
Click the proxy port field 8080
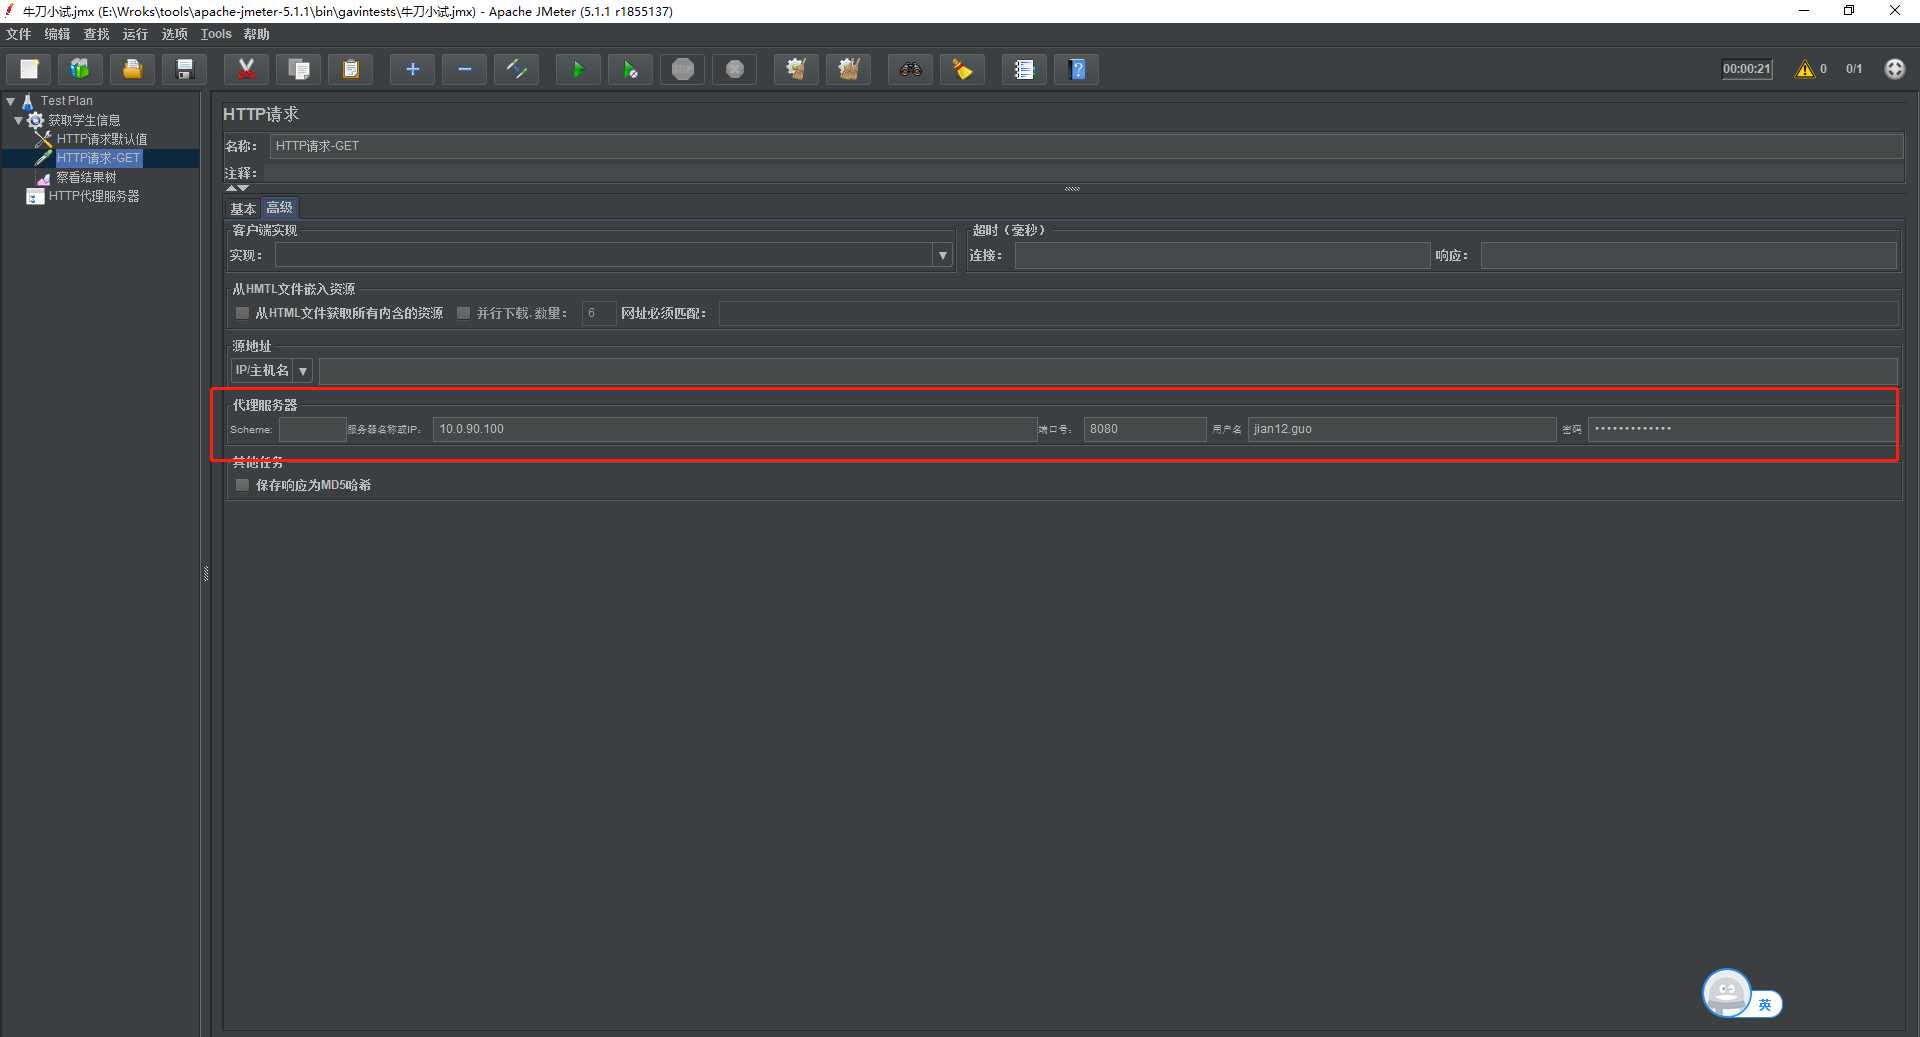1145,429
